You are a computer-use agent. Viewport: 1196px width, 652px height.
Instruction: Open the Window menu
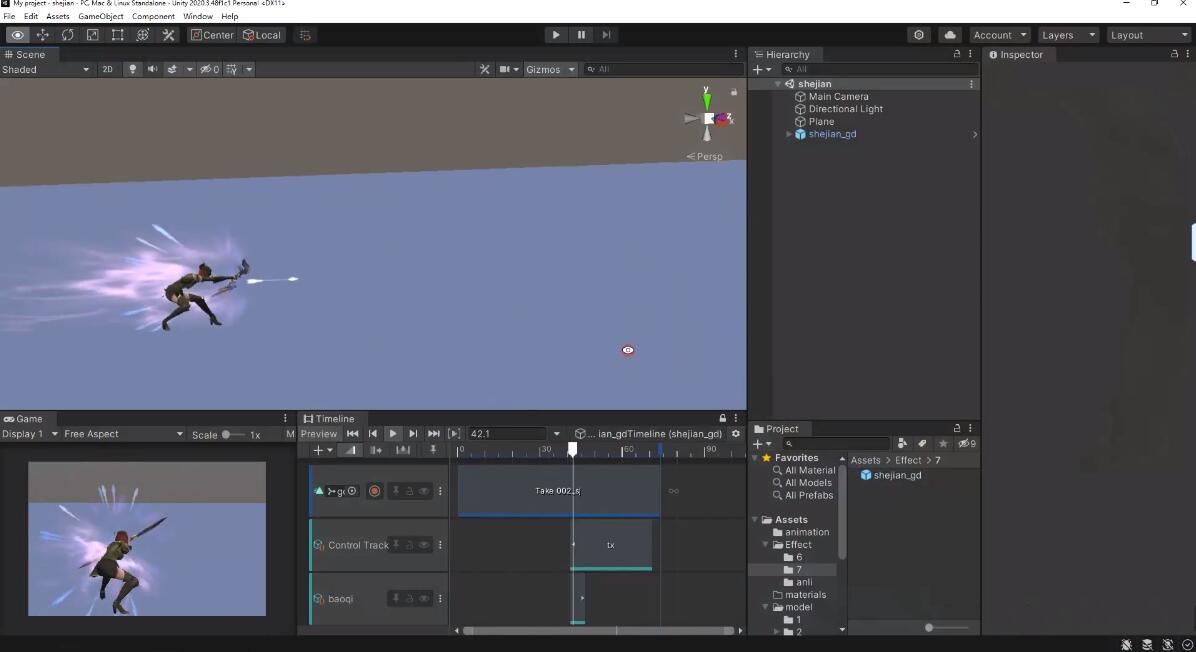point(198,16)
